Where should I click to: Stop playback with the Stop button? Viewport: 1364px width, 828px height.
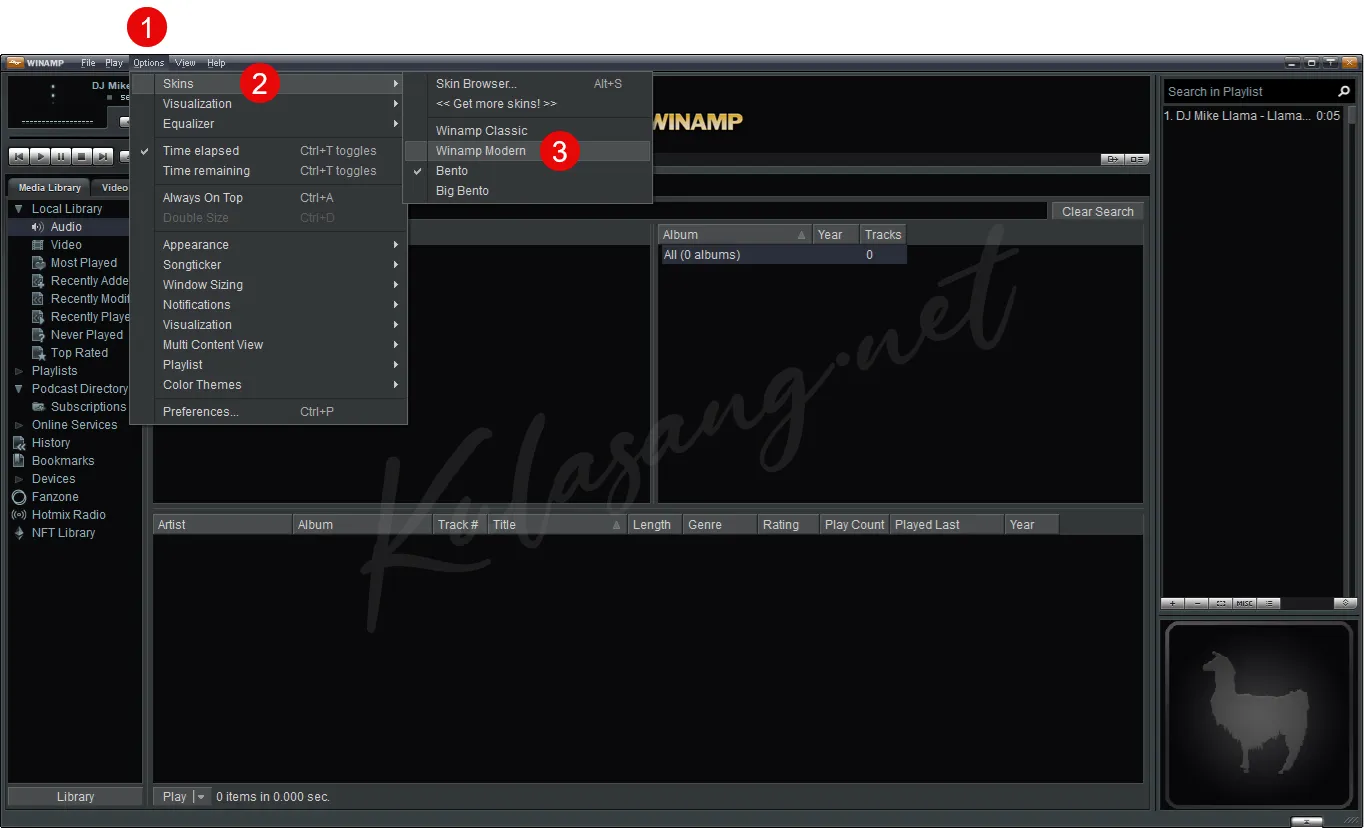[x=81, y=156]
